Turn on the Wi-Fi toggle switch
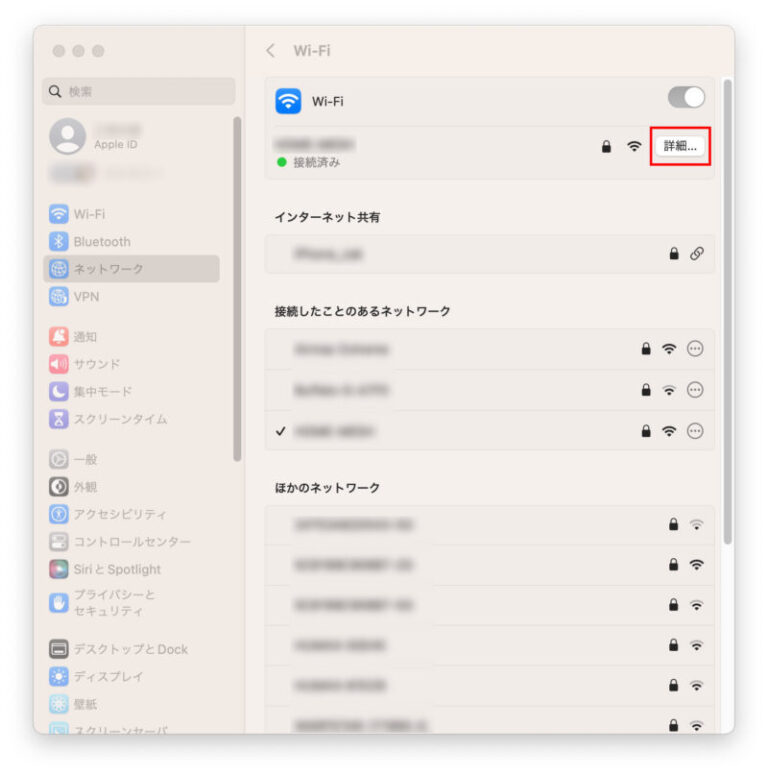Viewport: 768px width, 775px height. pyautogui.click(x=686, y=97)
